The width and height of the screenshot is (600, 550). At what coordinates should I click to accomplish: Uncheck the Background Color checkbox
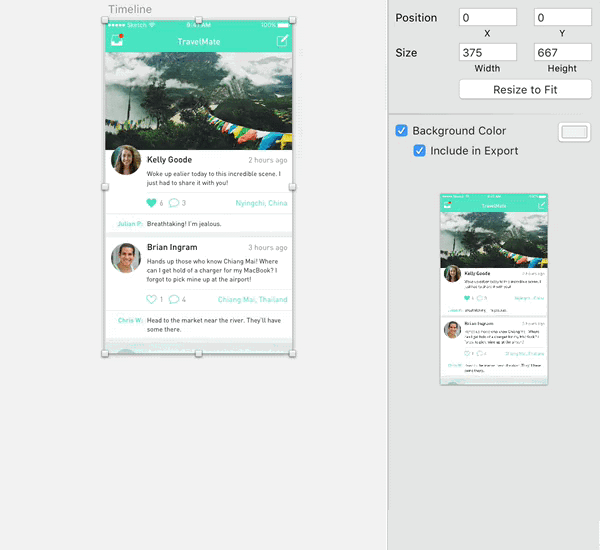pos(401,131)
